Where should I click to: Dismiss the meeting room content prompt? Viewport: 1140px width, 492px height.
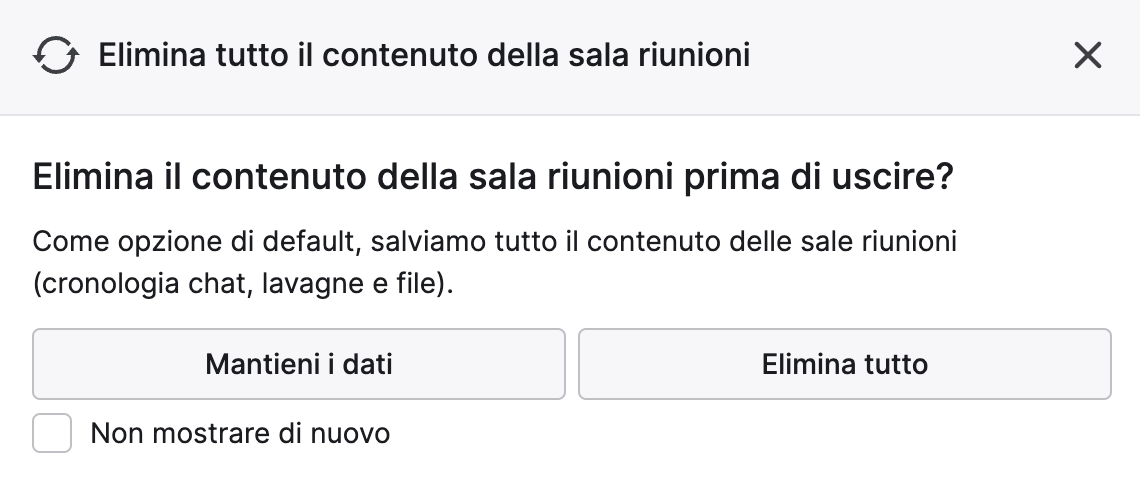pos(1088,55)
